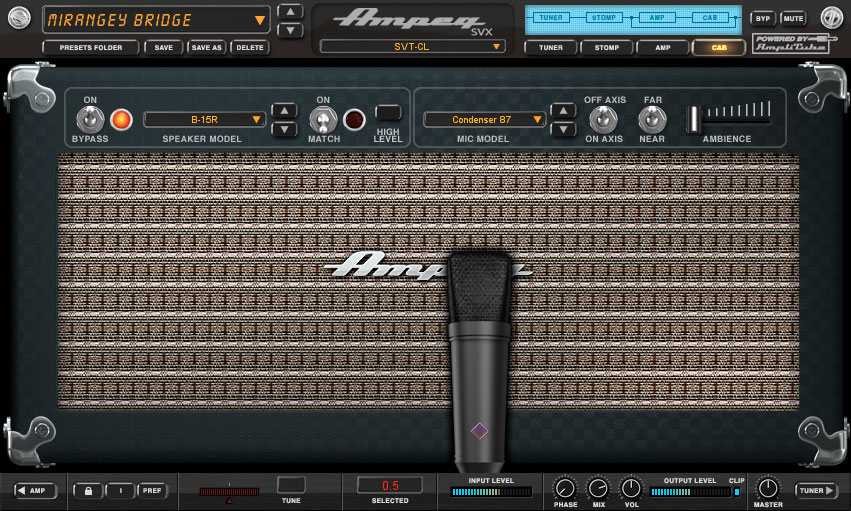This screenshot has width=851, height=511.
Task: Toggle the High Level button
Action: point(388,112)
